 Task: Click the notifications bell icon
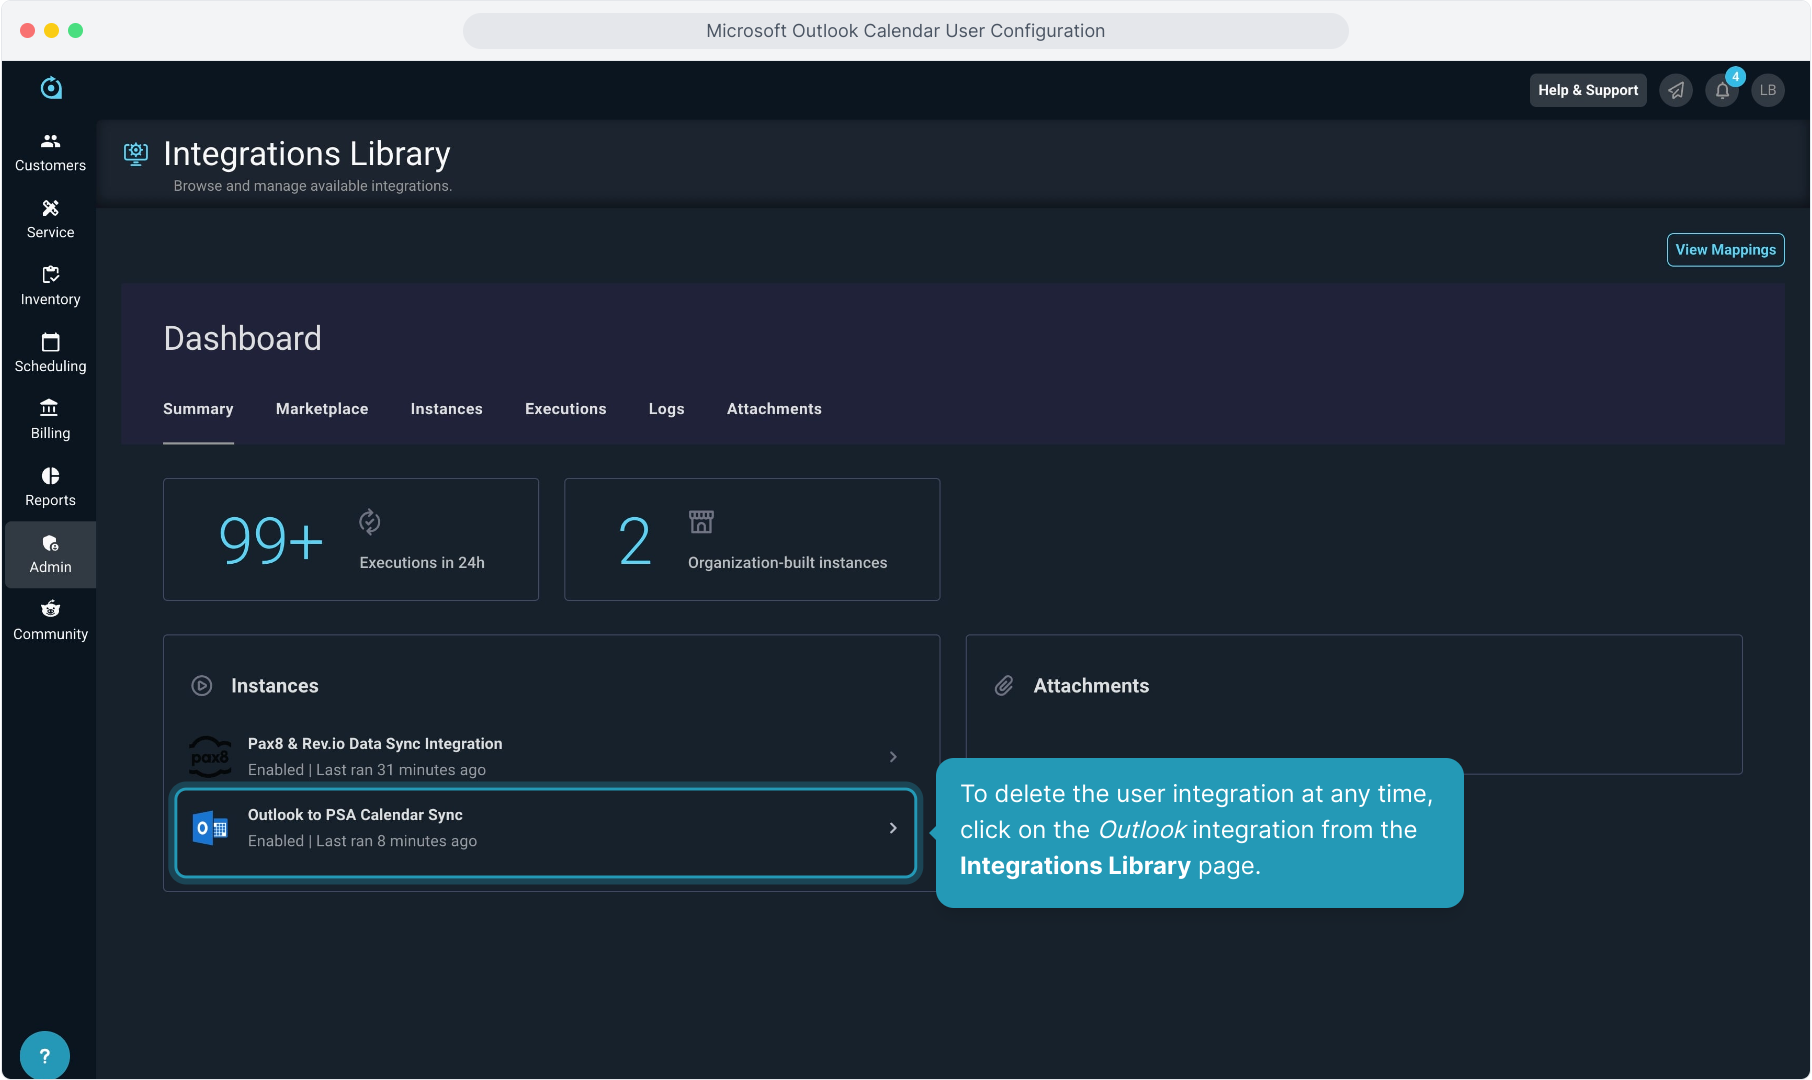(x=1722, y=90)
